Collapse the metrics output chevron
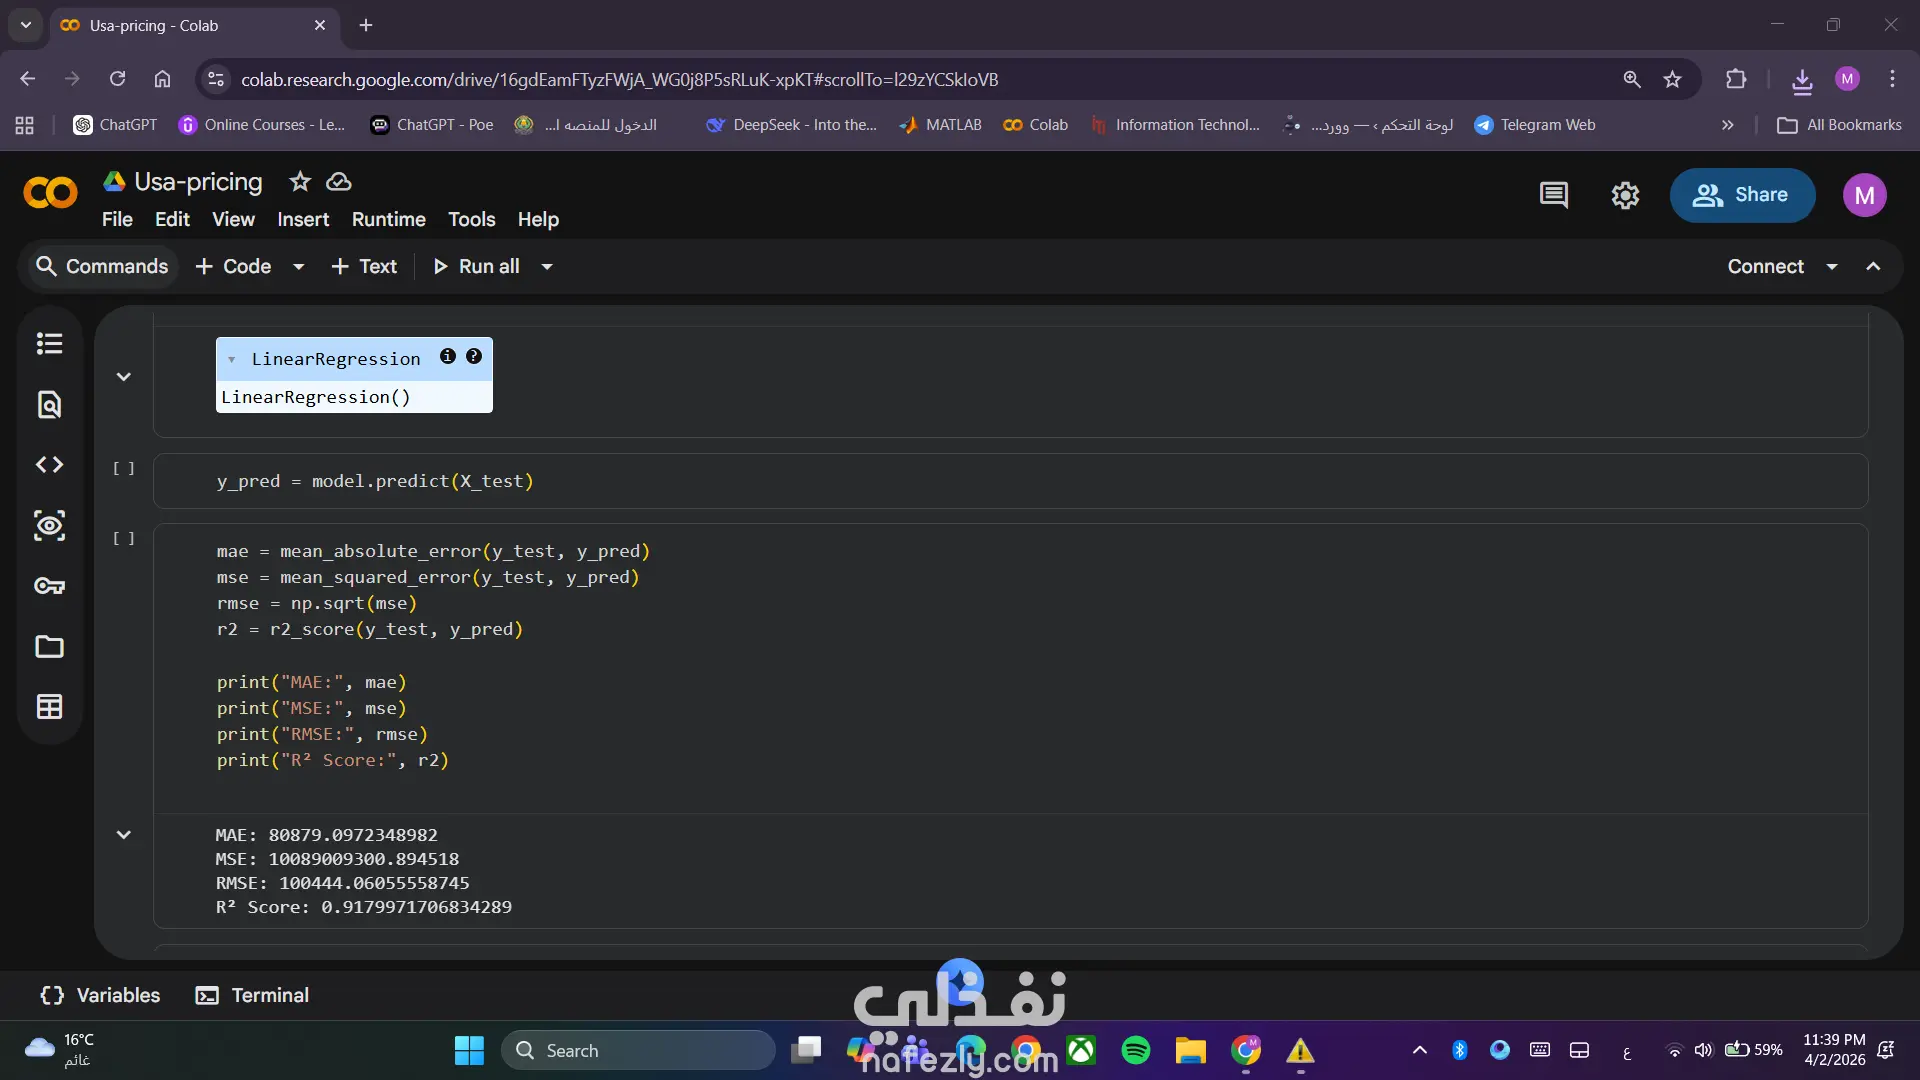 (124, 835)
